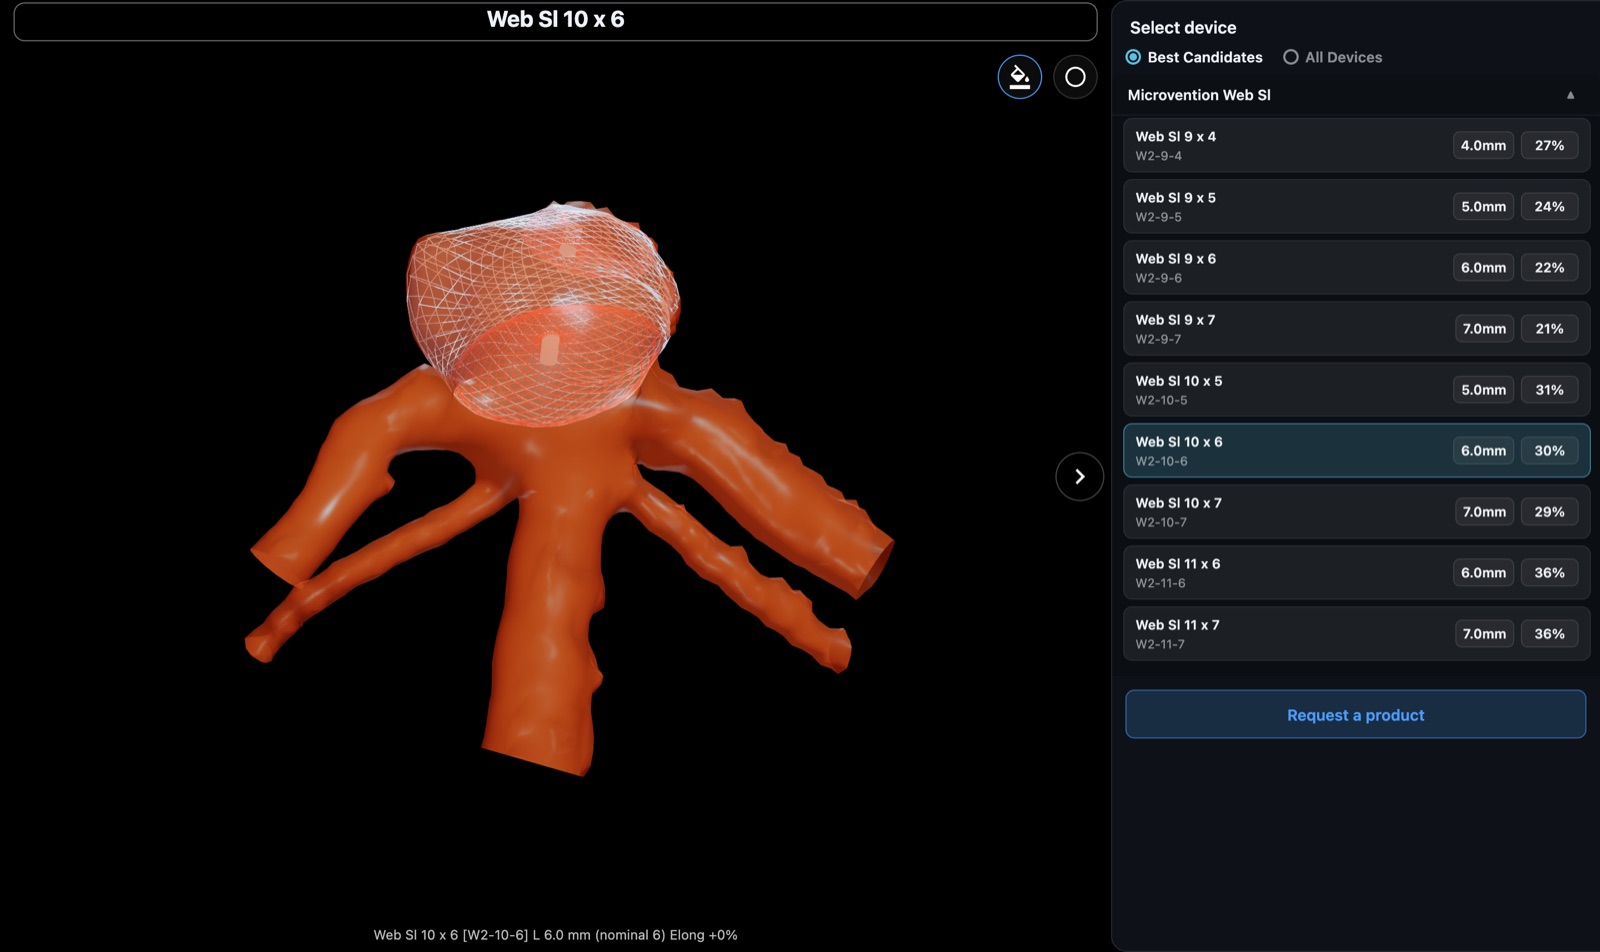The width and height of the screenshot is (1600, 952).
Task: Select the All Devices radio button
Action: click(1291, 57)
